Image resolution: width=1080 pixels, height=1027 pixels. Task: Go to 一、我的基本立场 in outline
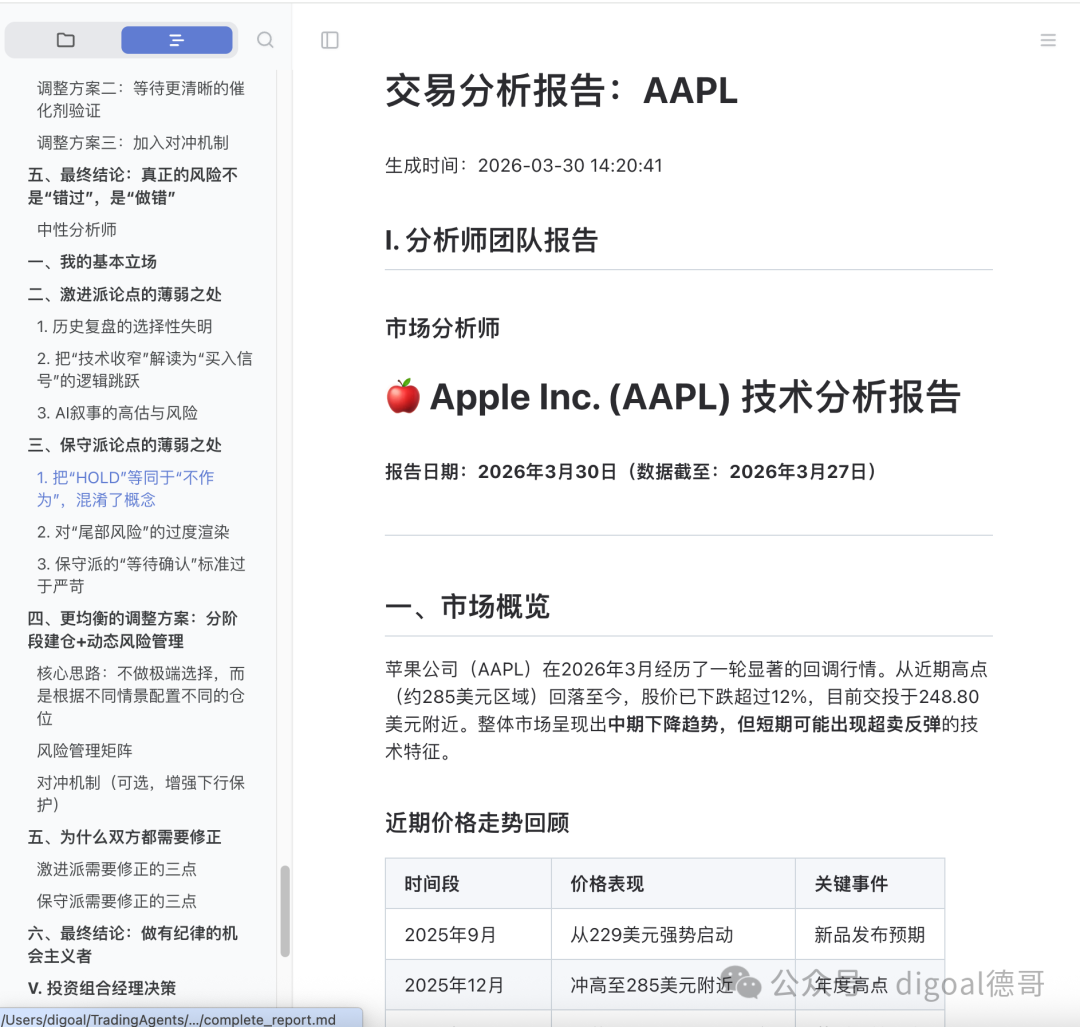92,262
